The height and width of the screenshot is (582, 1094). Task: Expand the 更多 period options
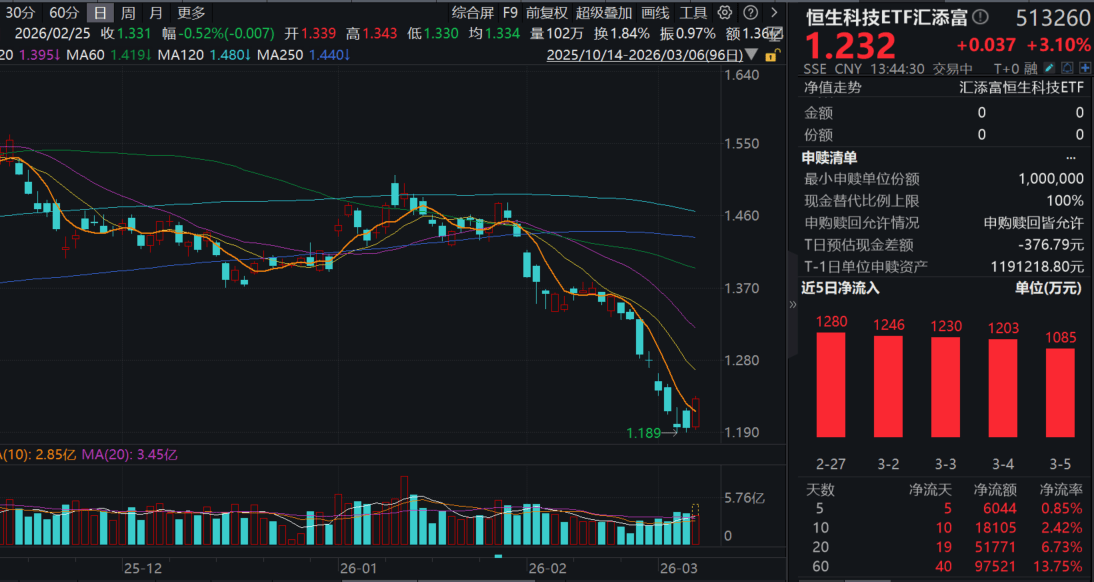click(191, 13)
